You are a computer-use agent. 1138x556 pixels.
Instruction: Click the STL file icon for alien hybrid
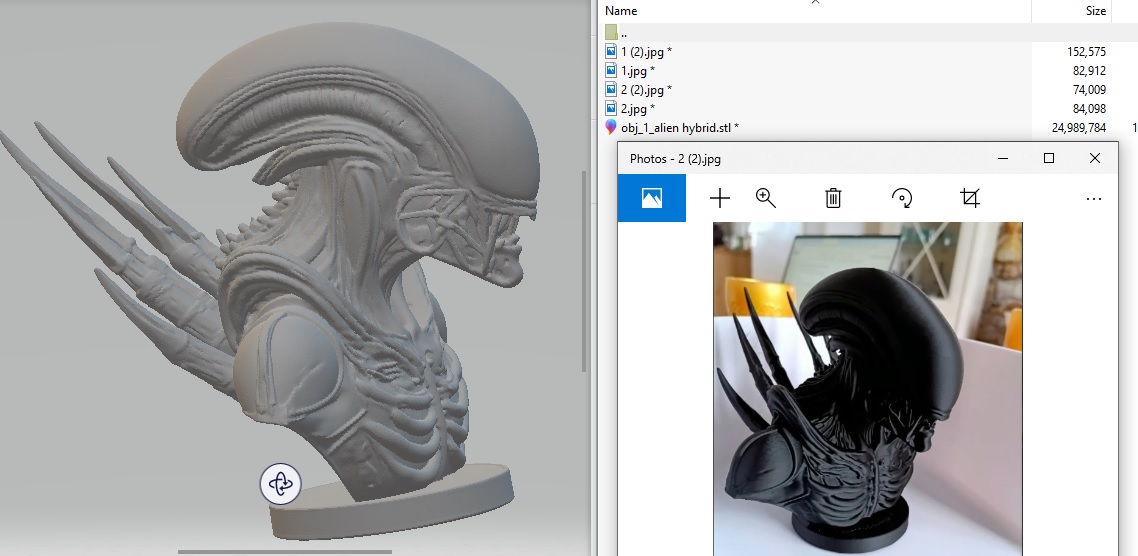(611, 127)
